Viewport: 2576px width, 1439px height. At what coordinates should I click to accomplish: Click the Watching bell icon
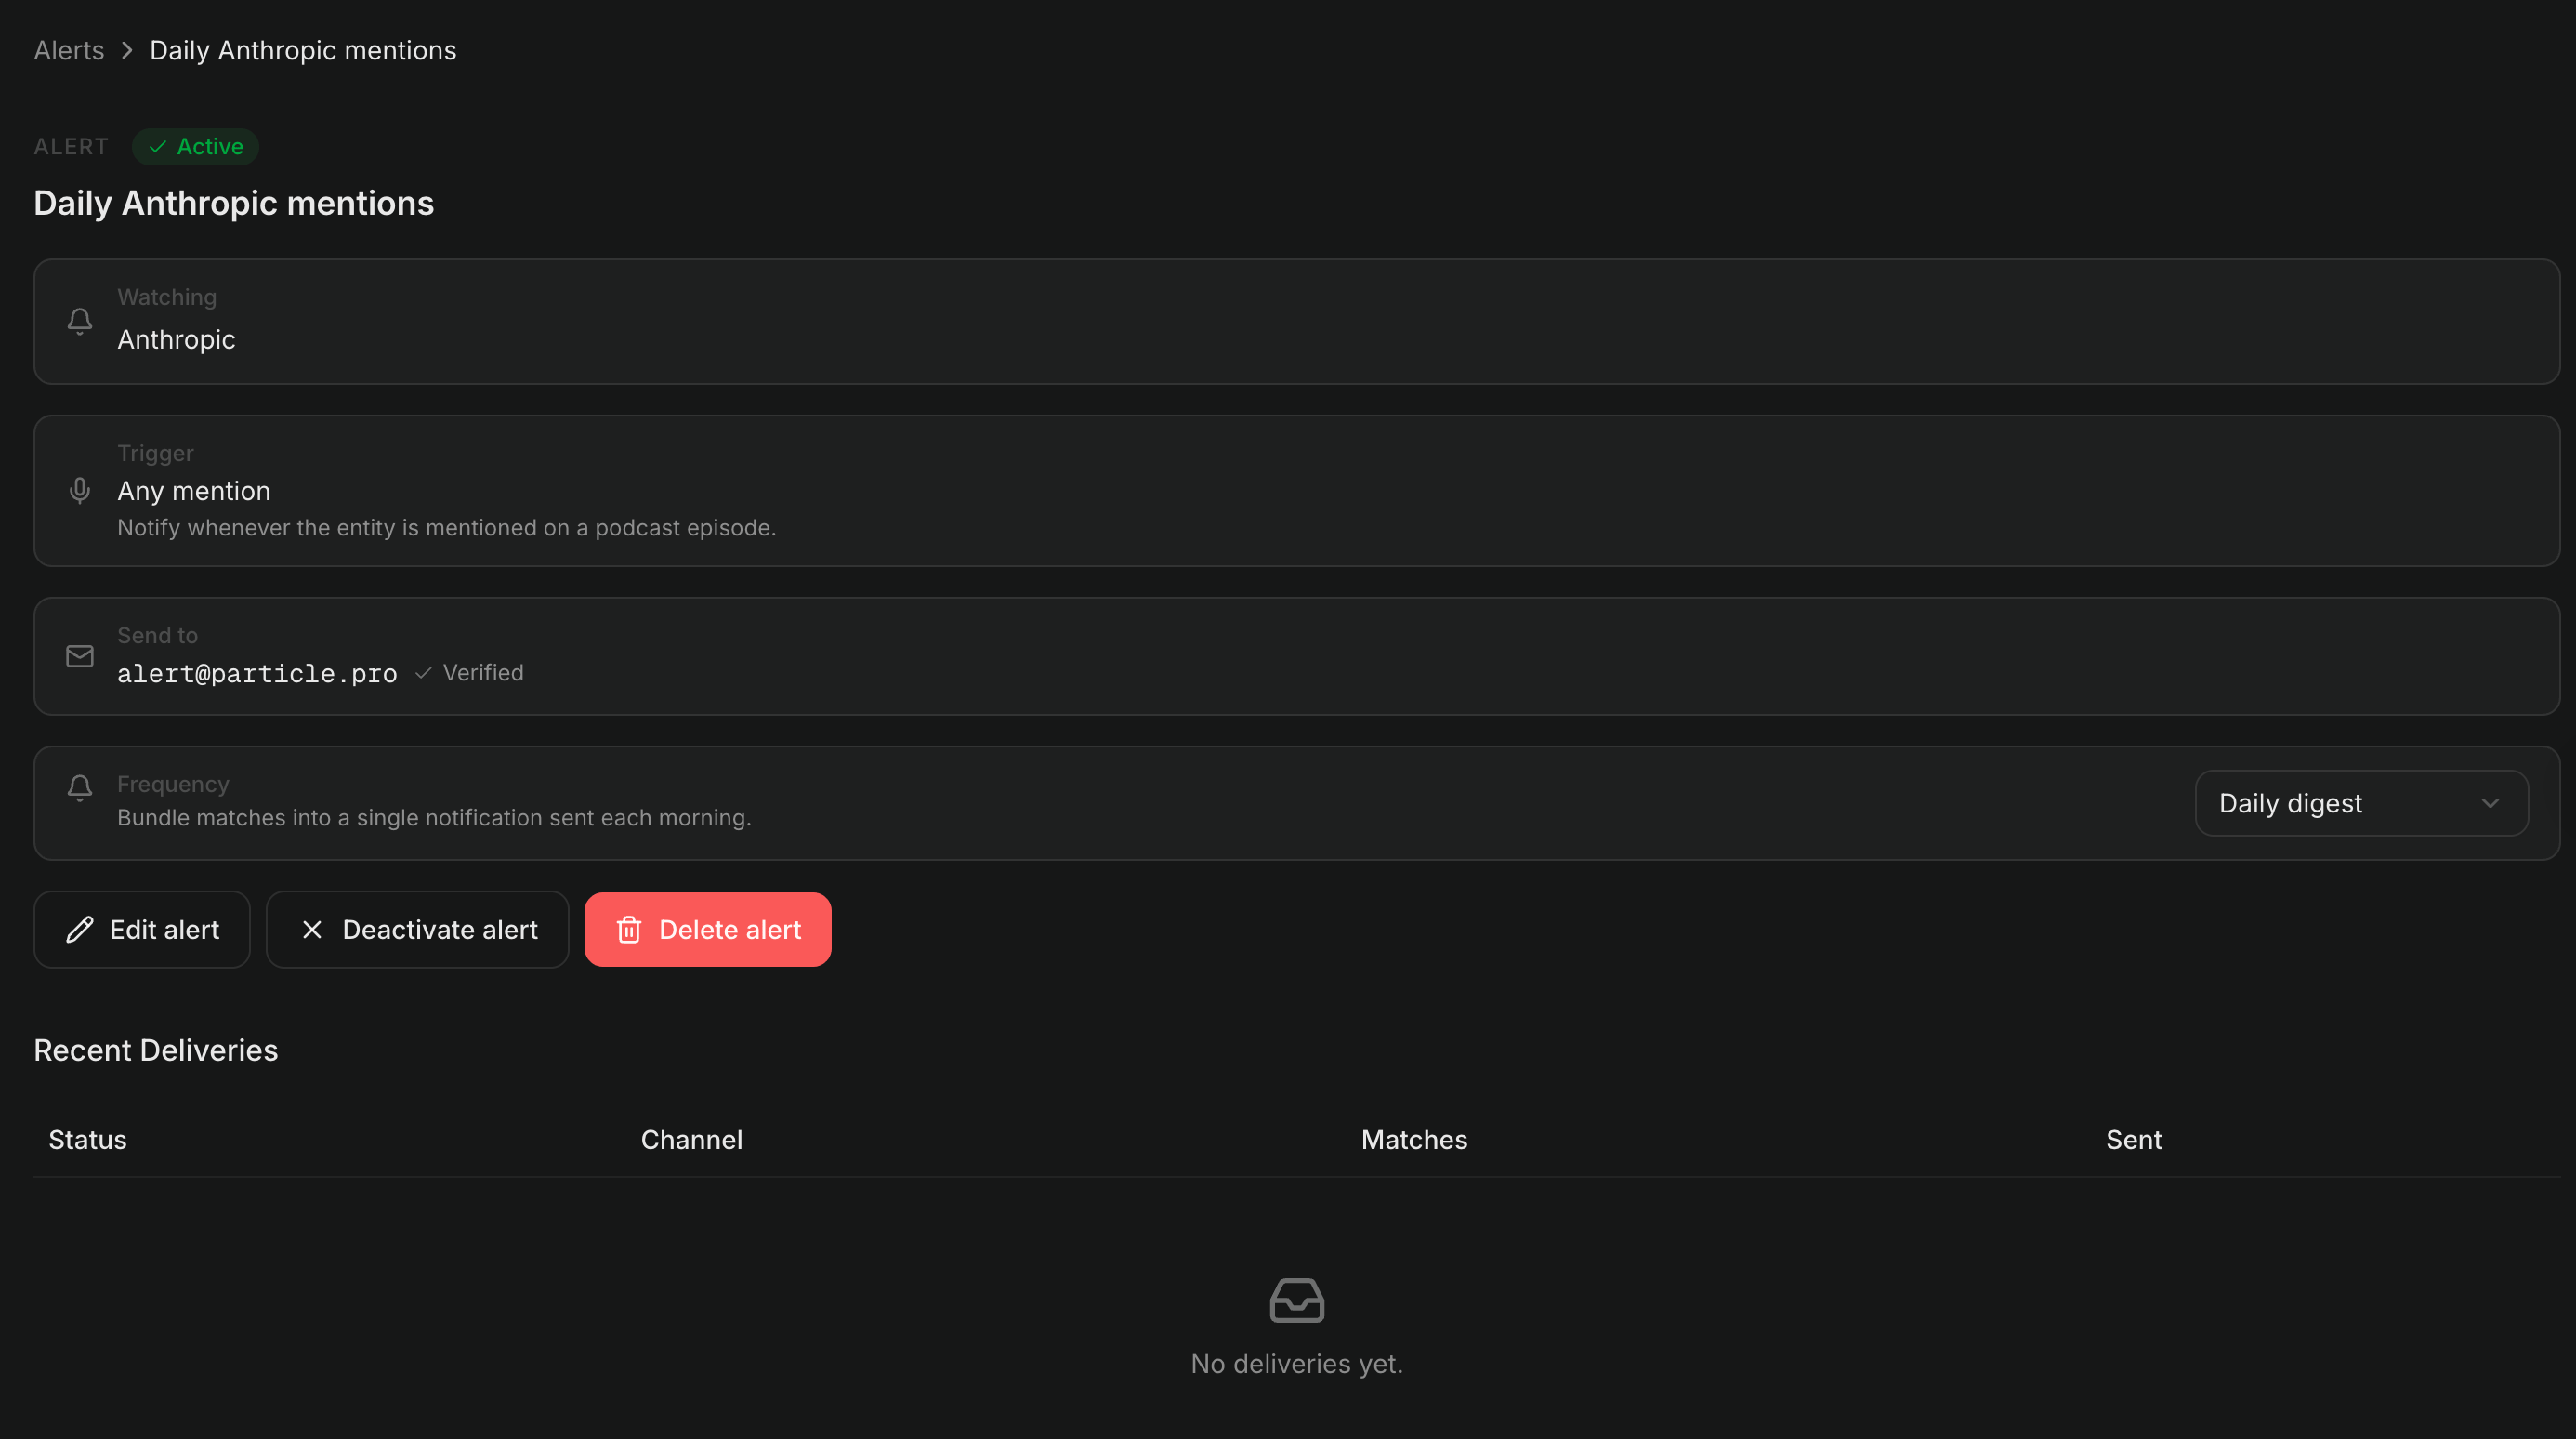pyautogui.click(x=80, y=321)
